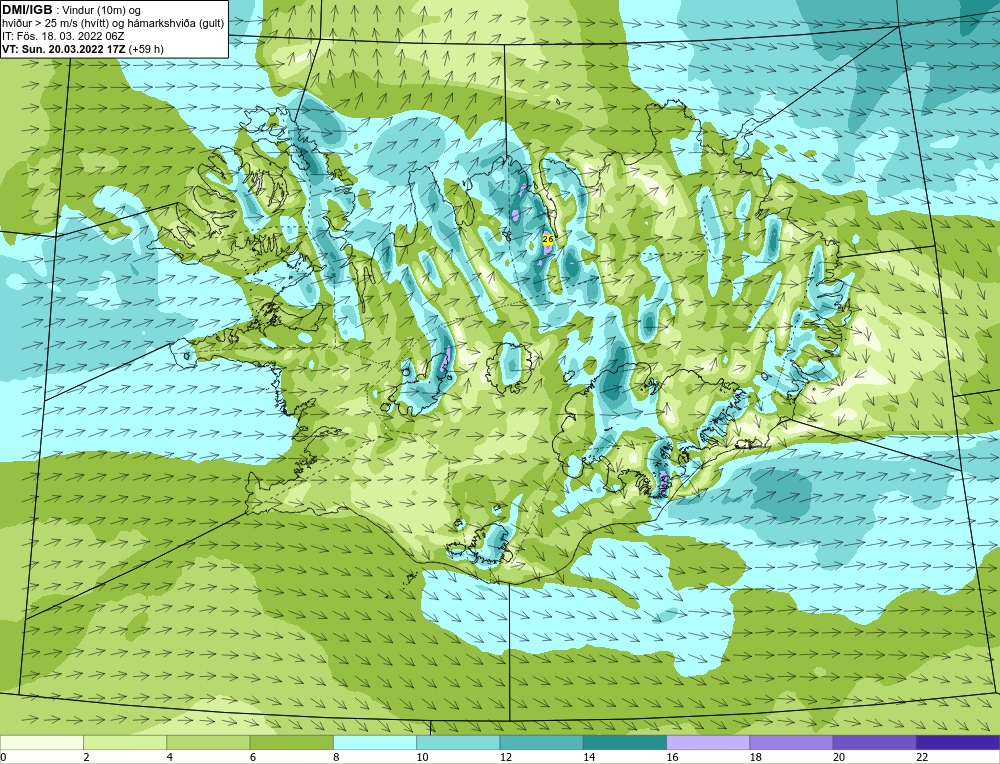
Task: Click the 'hviður > 25 m/s' description line
Action: pos(113,24)
